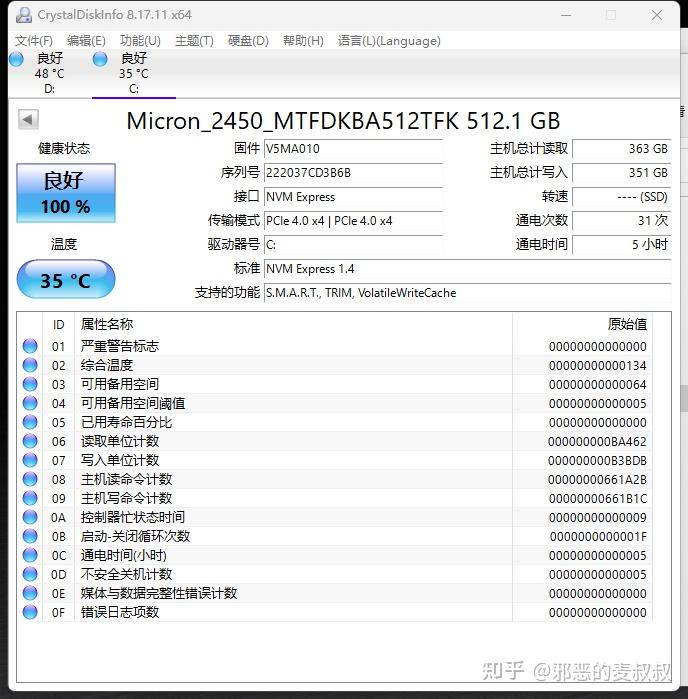Click raw value 0000000661B1C

597,498
